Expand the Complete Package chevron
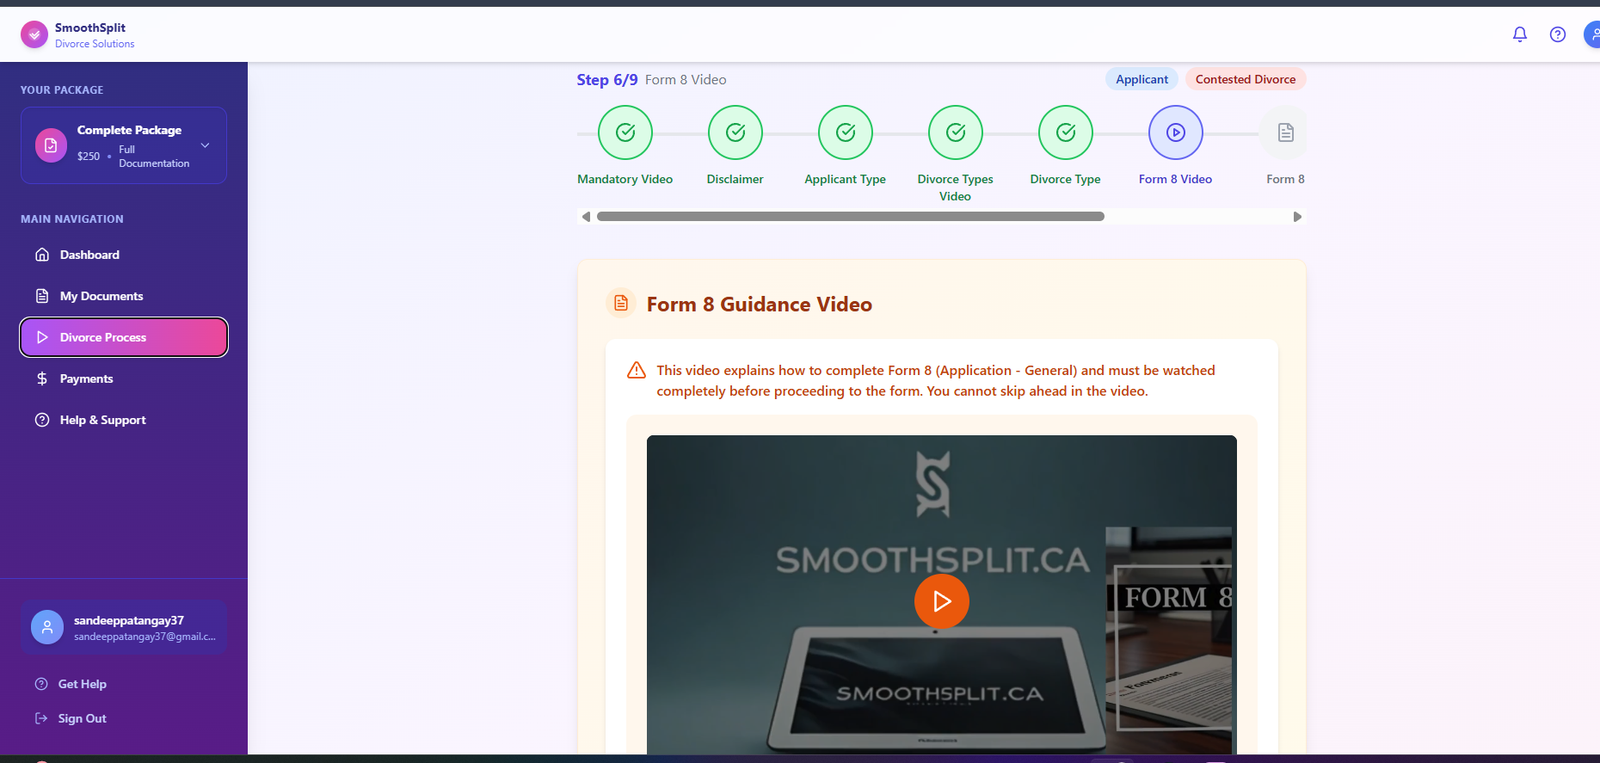Screen dimensions: 1600x763 click(x=205, y=145)
